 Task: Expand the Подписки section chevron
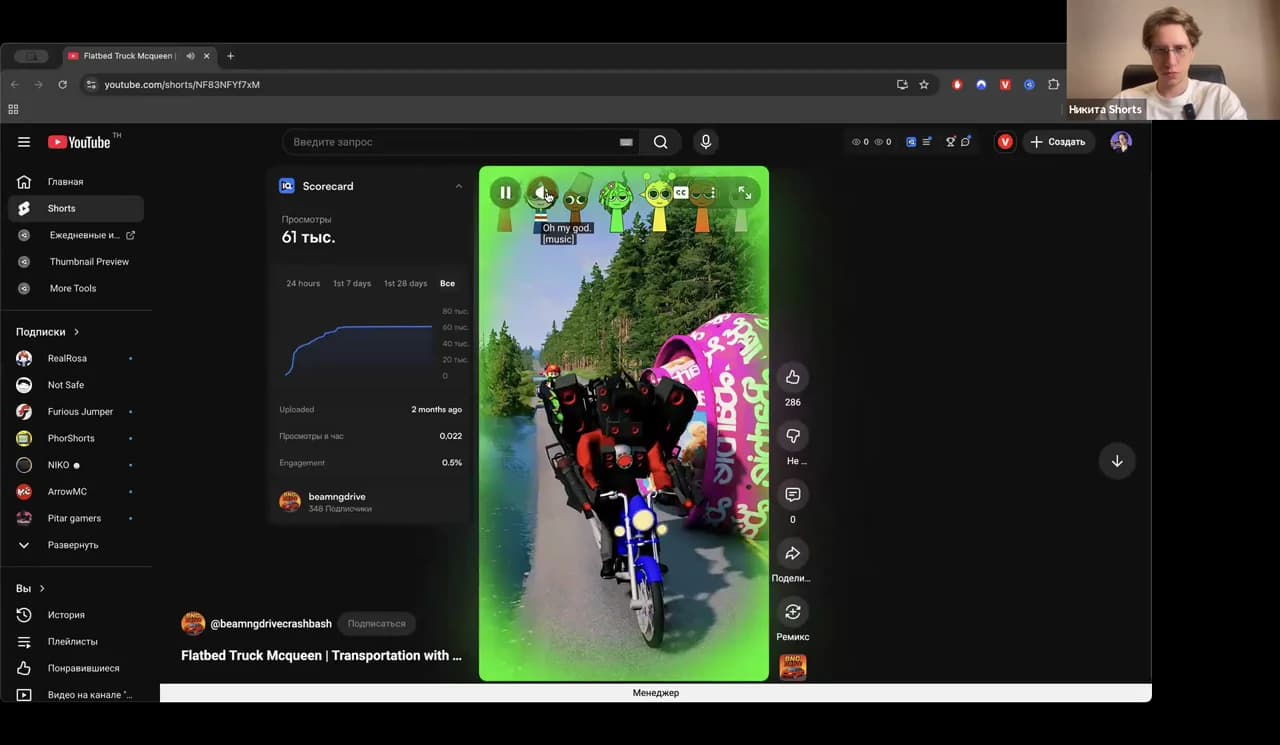tap(76, 332)
